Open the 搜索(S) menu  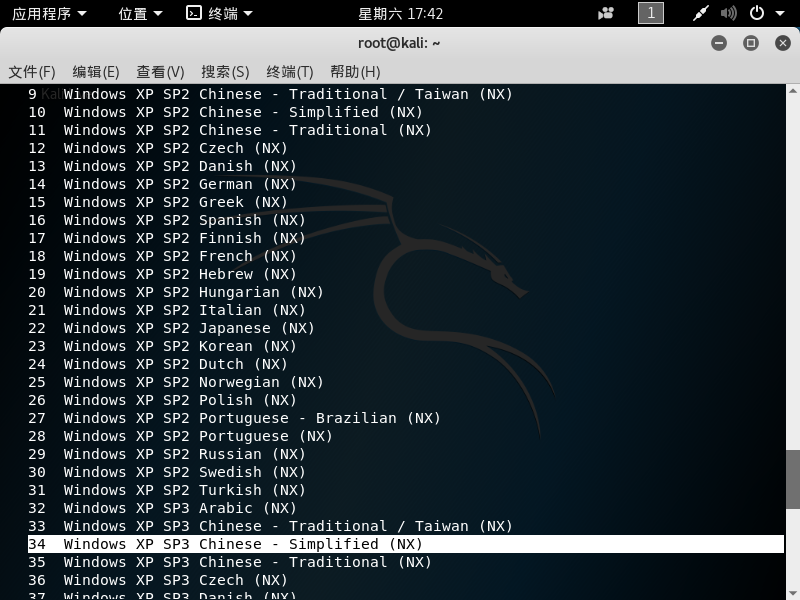[x=225, y=72]
